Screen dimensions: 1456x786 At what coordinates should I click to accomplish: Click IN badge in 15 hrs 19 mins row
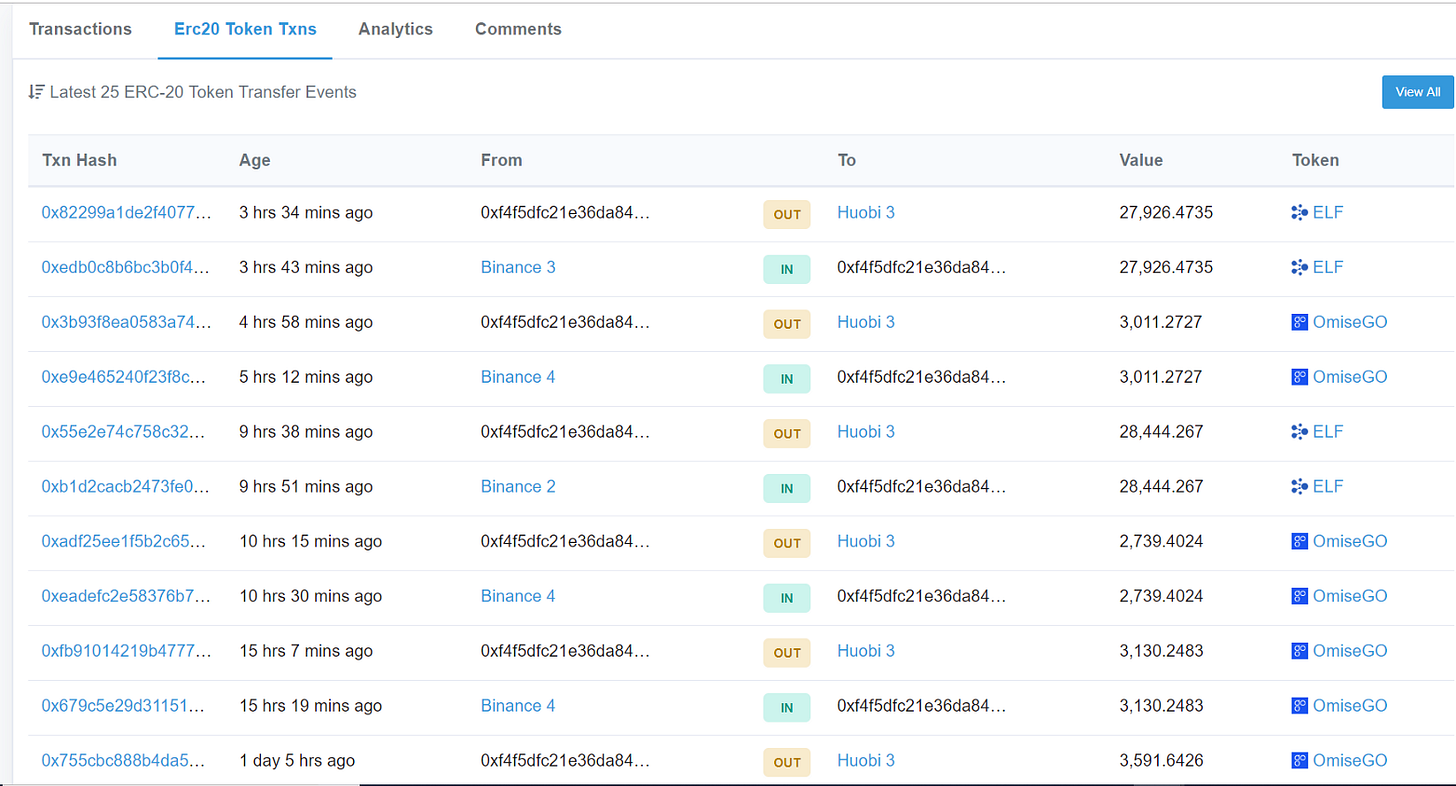pyautogui.click(x=787, y=708)
